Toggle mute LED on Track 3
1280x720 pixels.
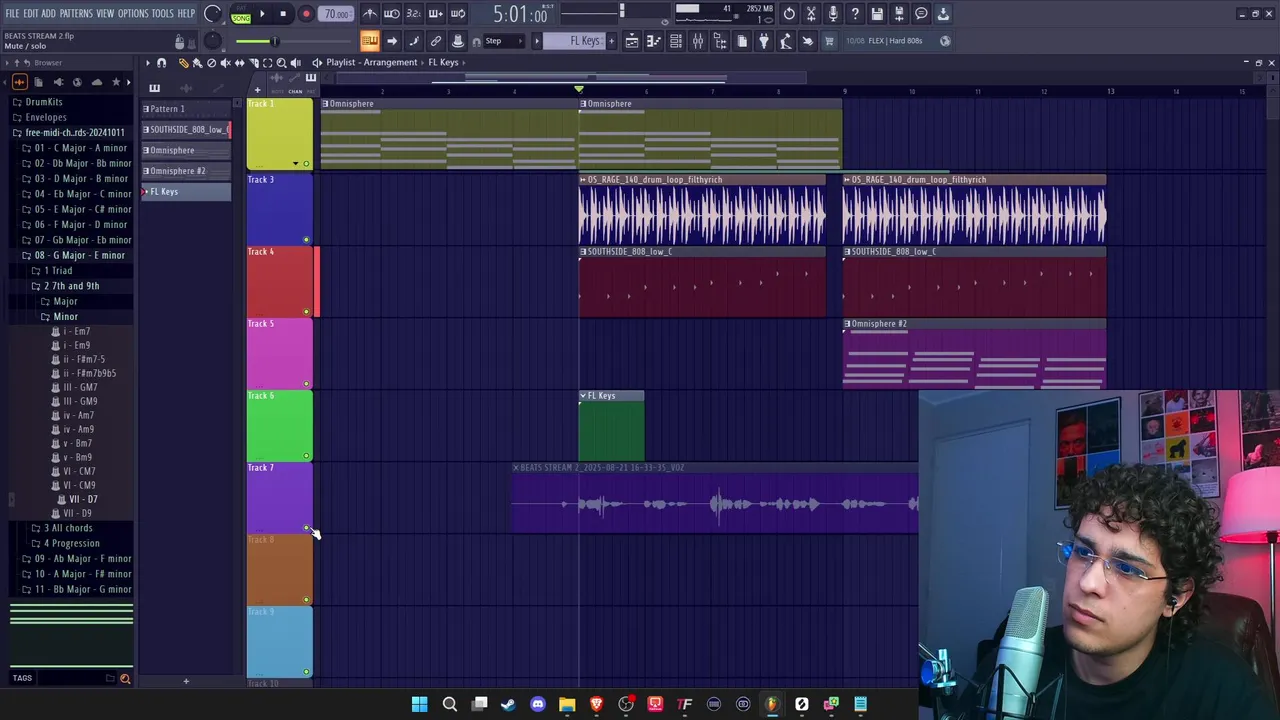pyautogui.click(x=306, y=240)
